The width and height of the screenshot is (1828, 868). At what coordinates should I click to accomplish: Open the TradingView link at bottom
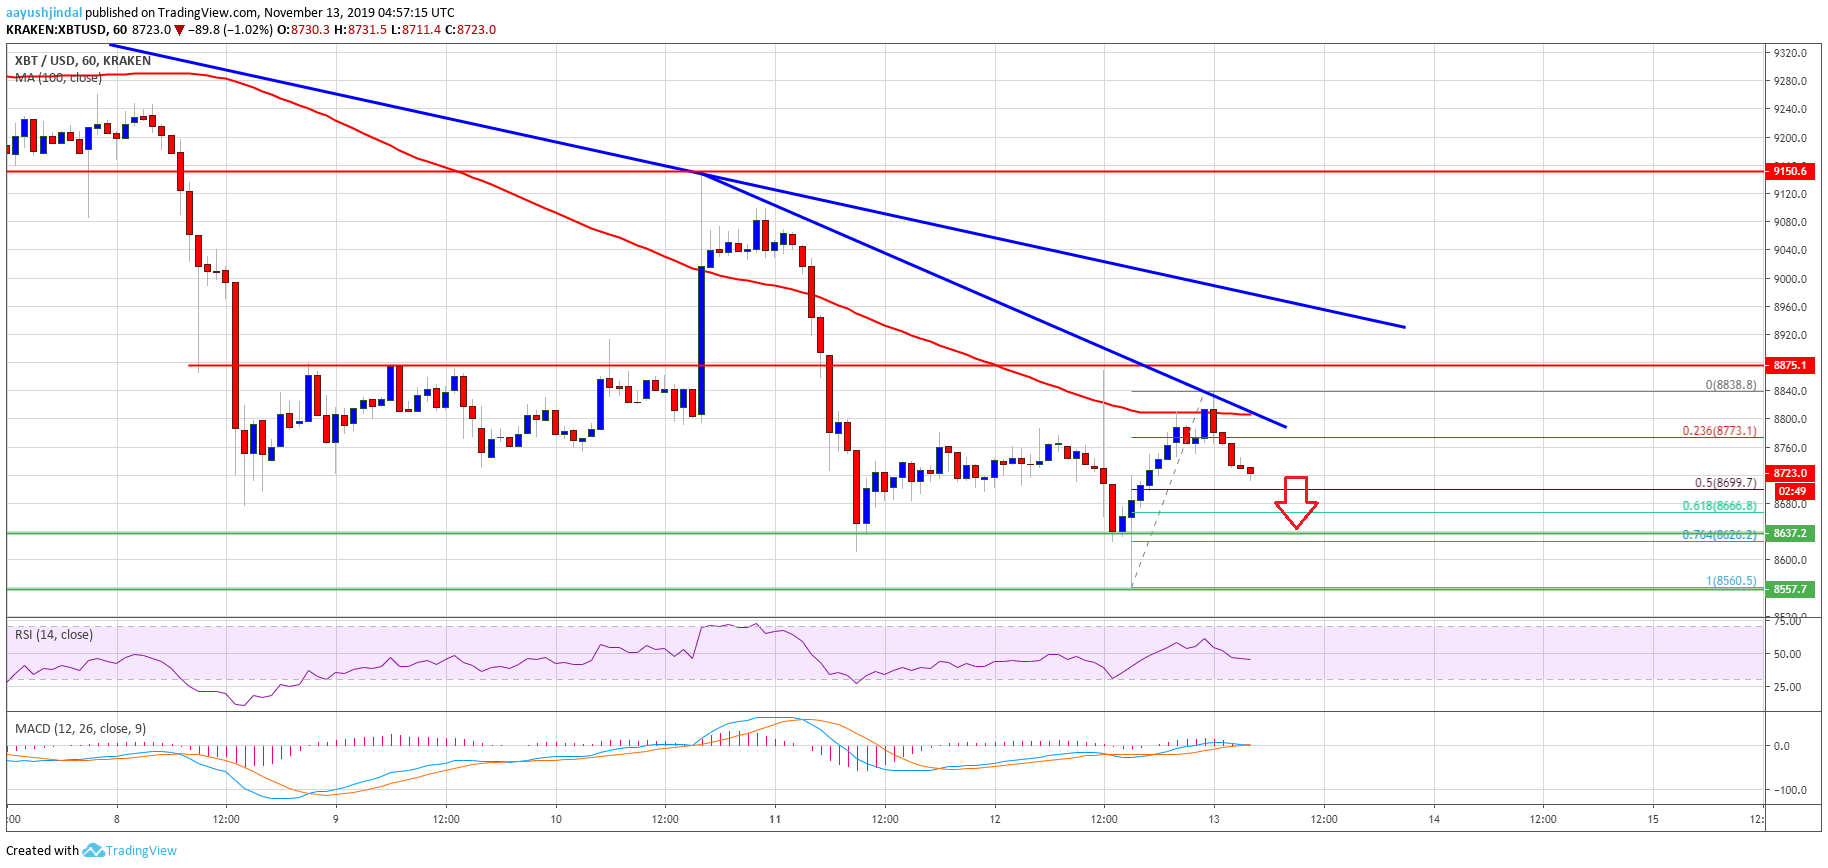tap(141, 851)
